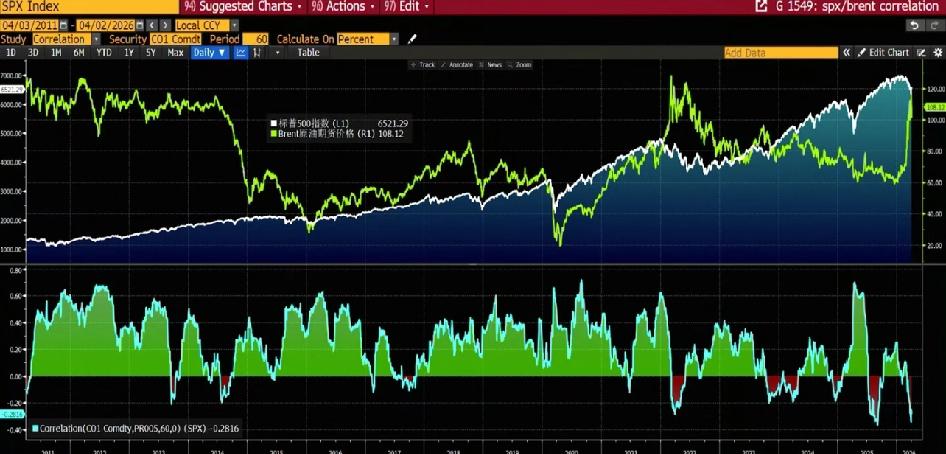Expand the Study Correlation dropdown
The height and width of the screenshot is (454, 946).
pyautogui.click(x=97, y=39)
